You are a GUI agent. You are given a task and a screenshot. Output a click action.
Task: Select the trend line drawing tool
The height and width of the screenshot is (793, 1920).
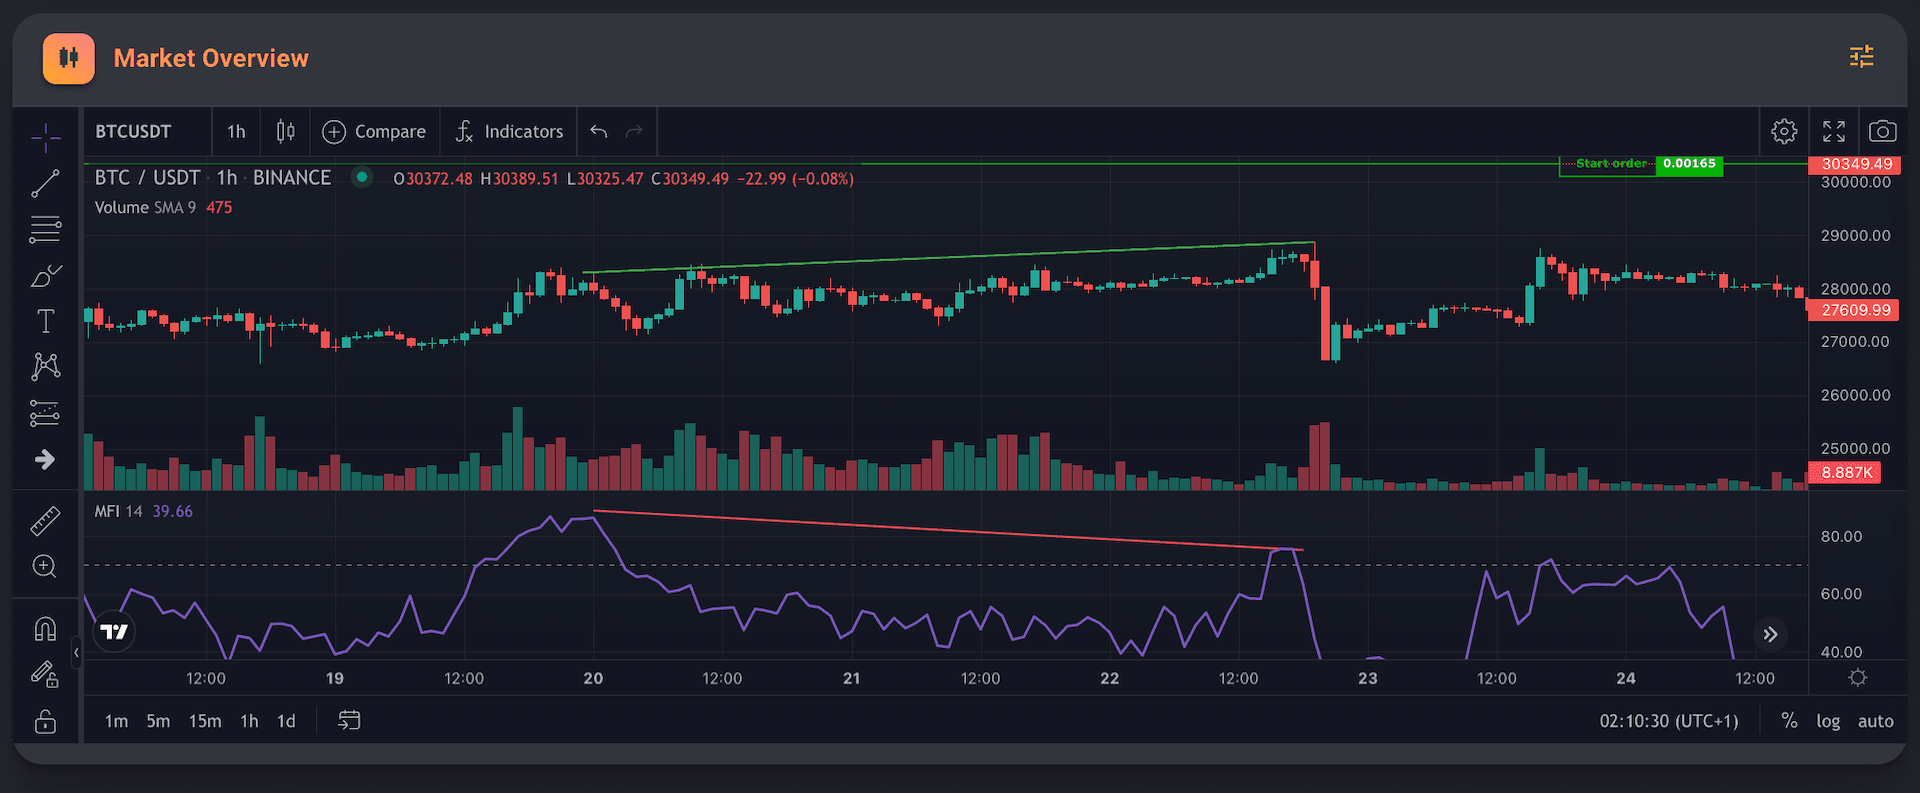click(45, 183)
